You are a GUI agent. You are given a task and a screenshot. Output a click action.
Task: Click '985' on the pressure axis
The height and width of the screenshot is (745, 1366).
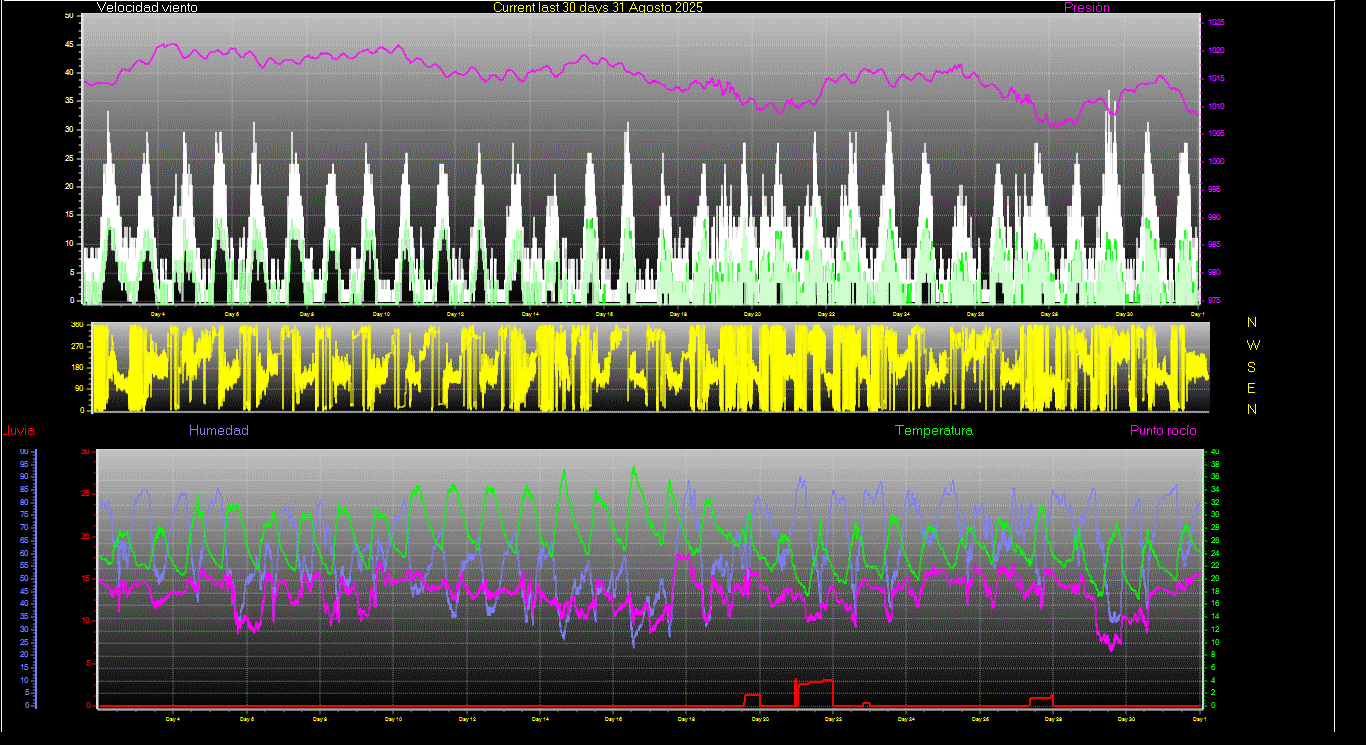tap(1215, 244)
